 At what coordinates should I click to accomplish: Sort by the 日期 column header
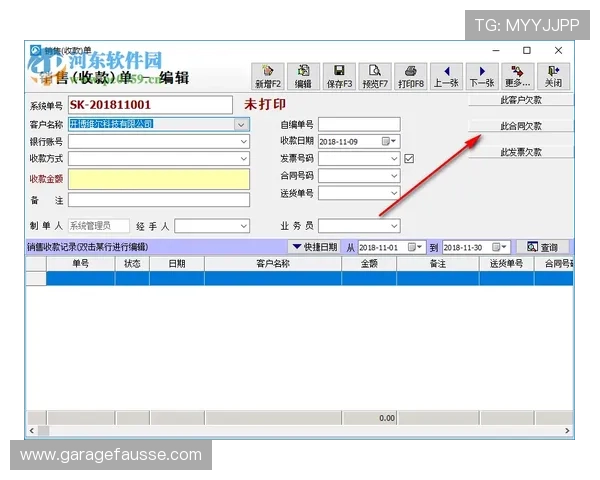[x=177, y=264]
